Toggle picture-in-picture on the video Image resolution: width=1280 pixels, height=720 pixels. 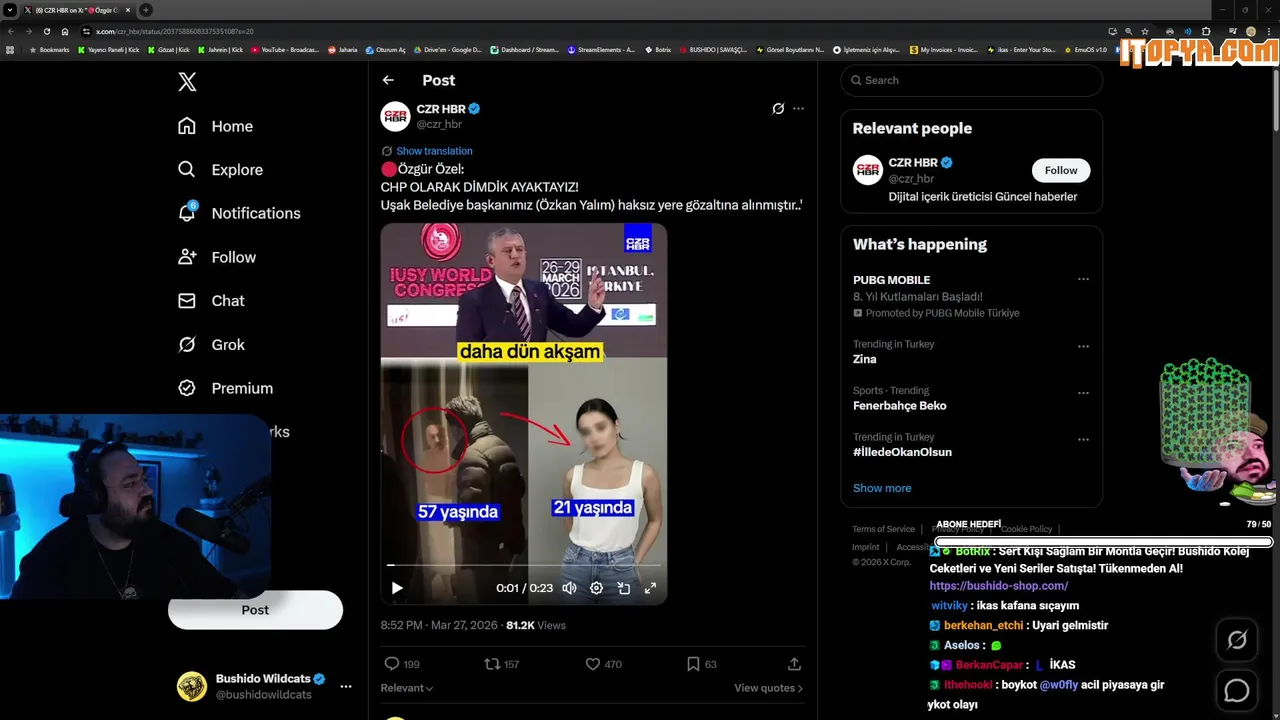click(x=623, y=588)
